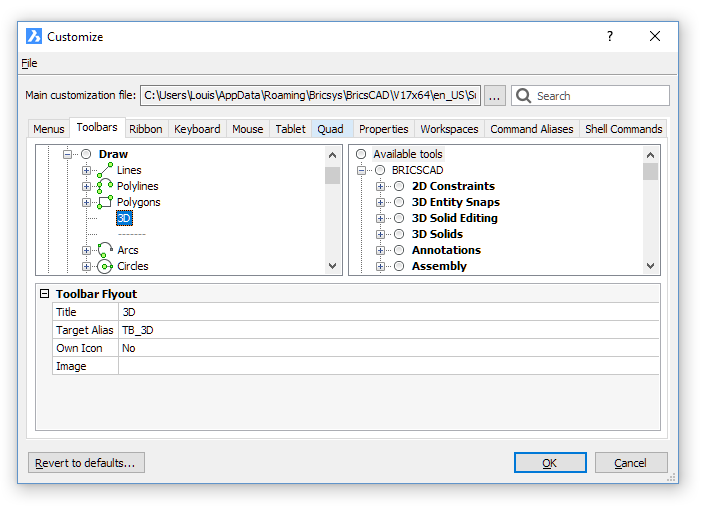Image resolution: width=705 pixels, height=509 pixels.
Task: Select the Annotations radio circle
Action: pos(399,250)
